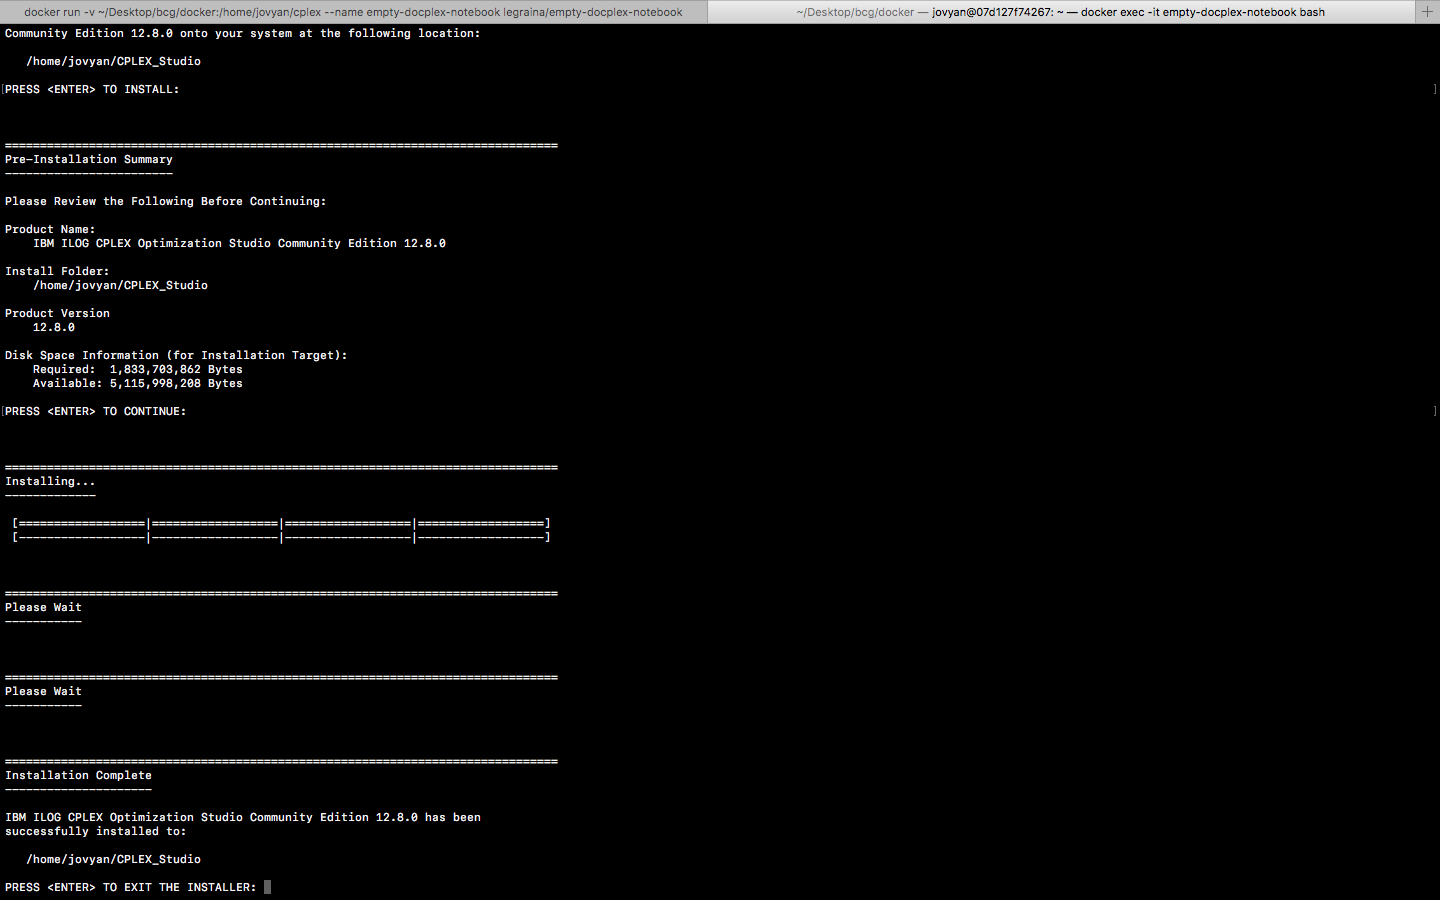Click the 'Product Name:' label
Viewport: 1440px width, 900px height.
(50, 229)
